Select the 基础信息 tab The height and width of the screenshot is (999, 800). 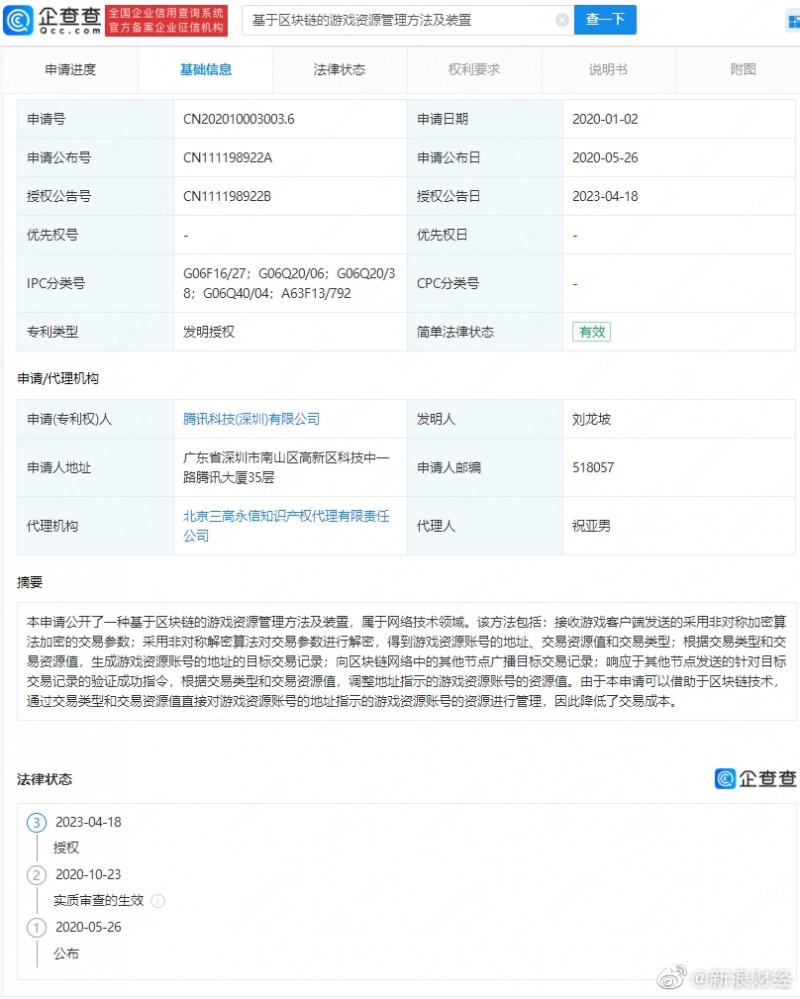(205, 70)
